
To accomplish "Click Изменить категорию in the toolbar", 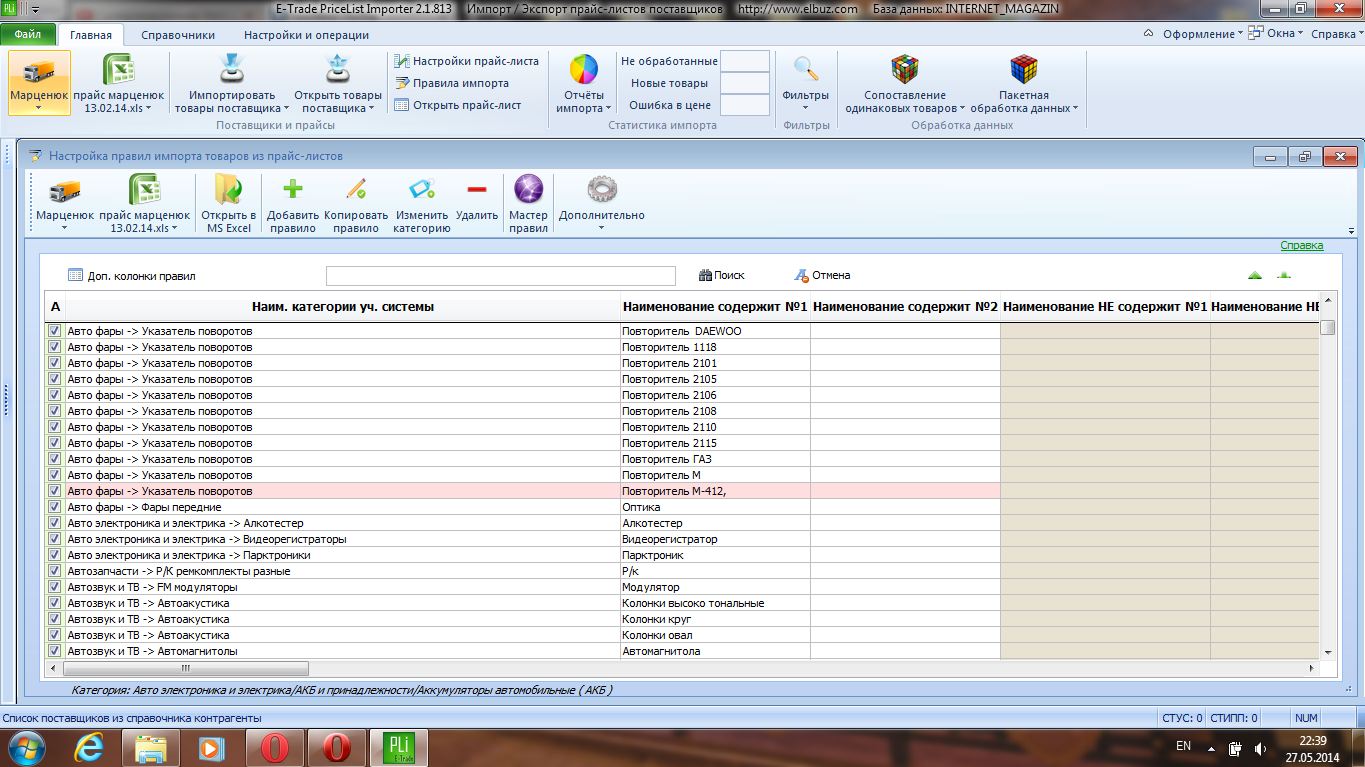I will [421, 204].
